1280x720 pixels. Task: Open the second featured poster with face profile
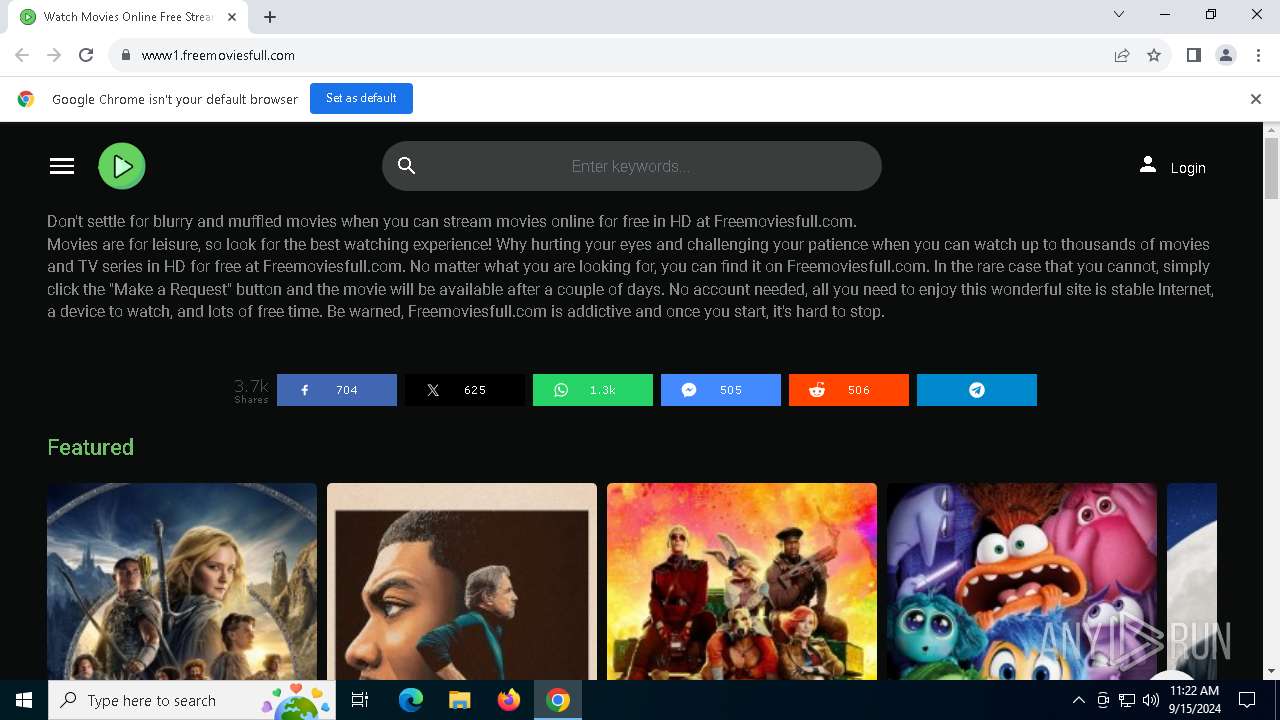462,581
